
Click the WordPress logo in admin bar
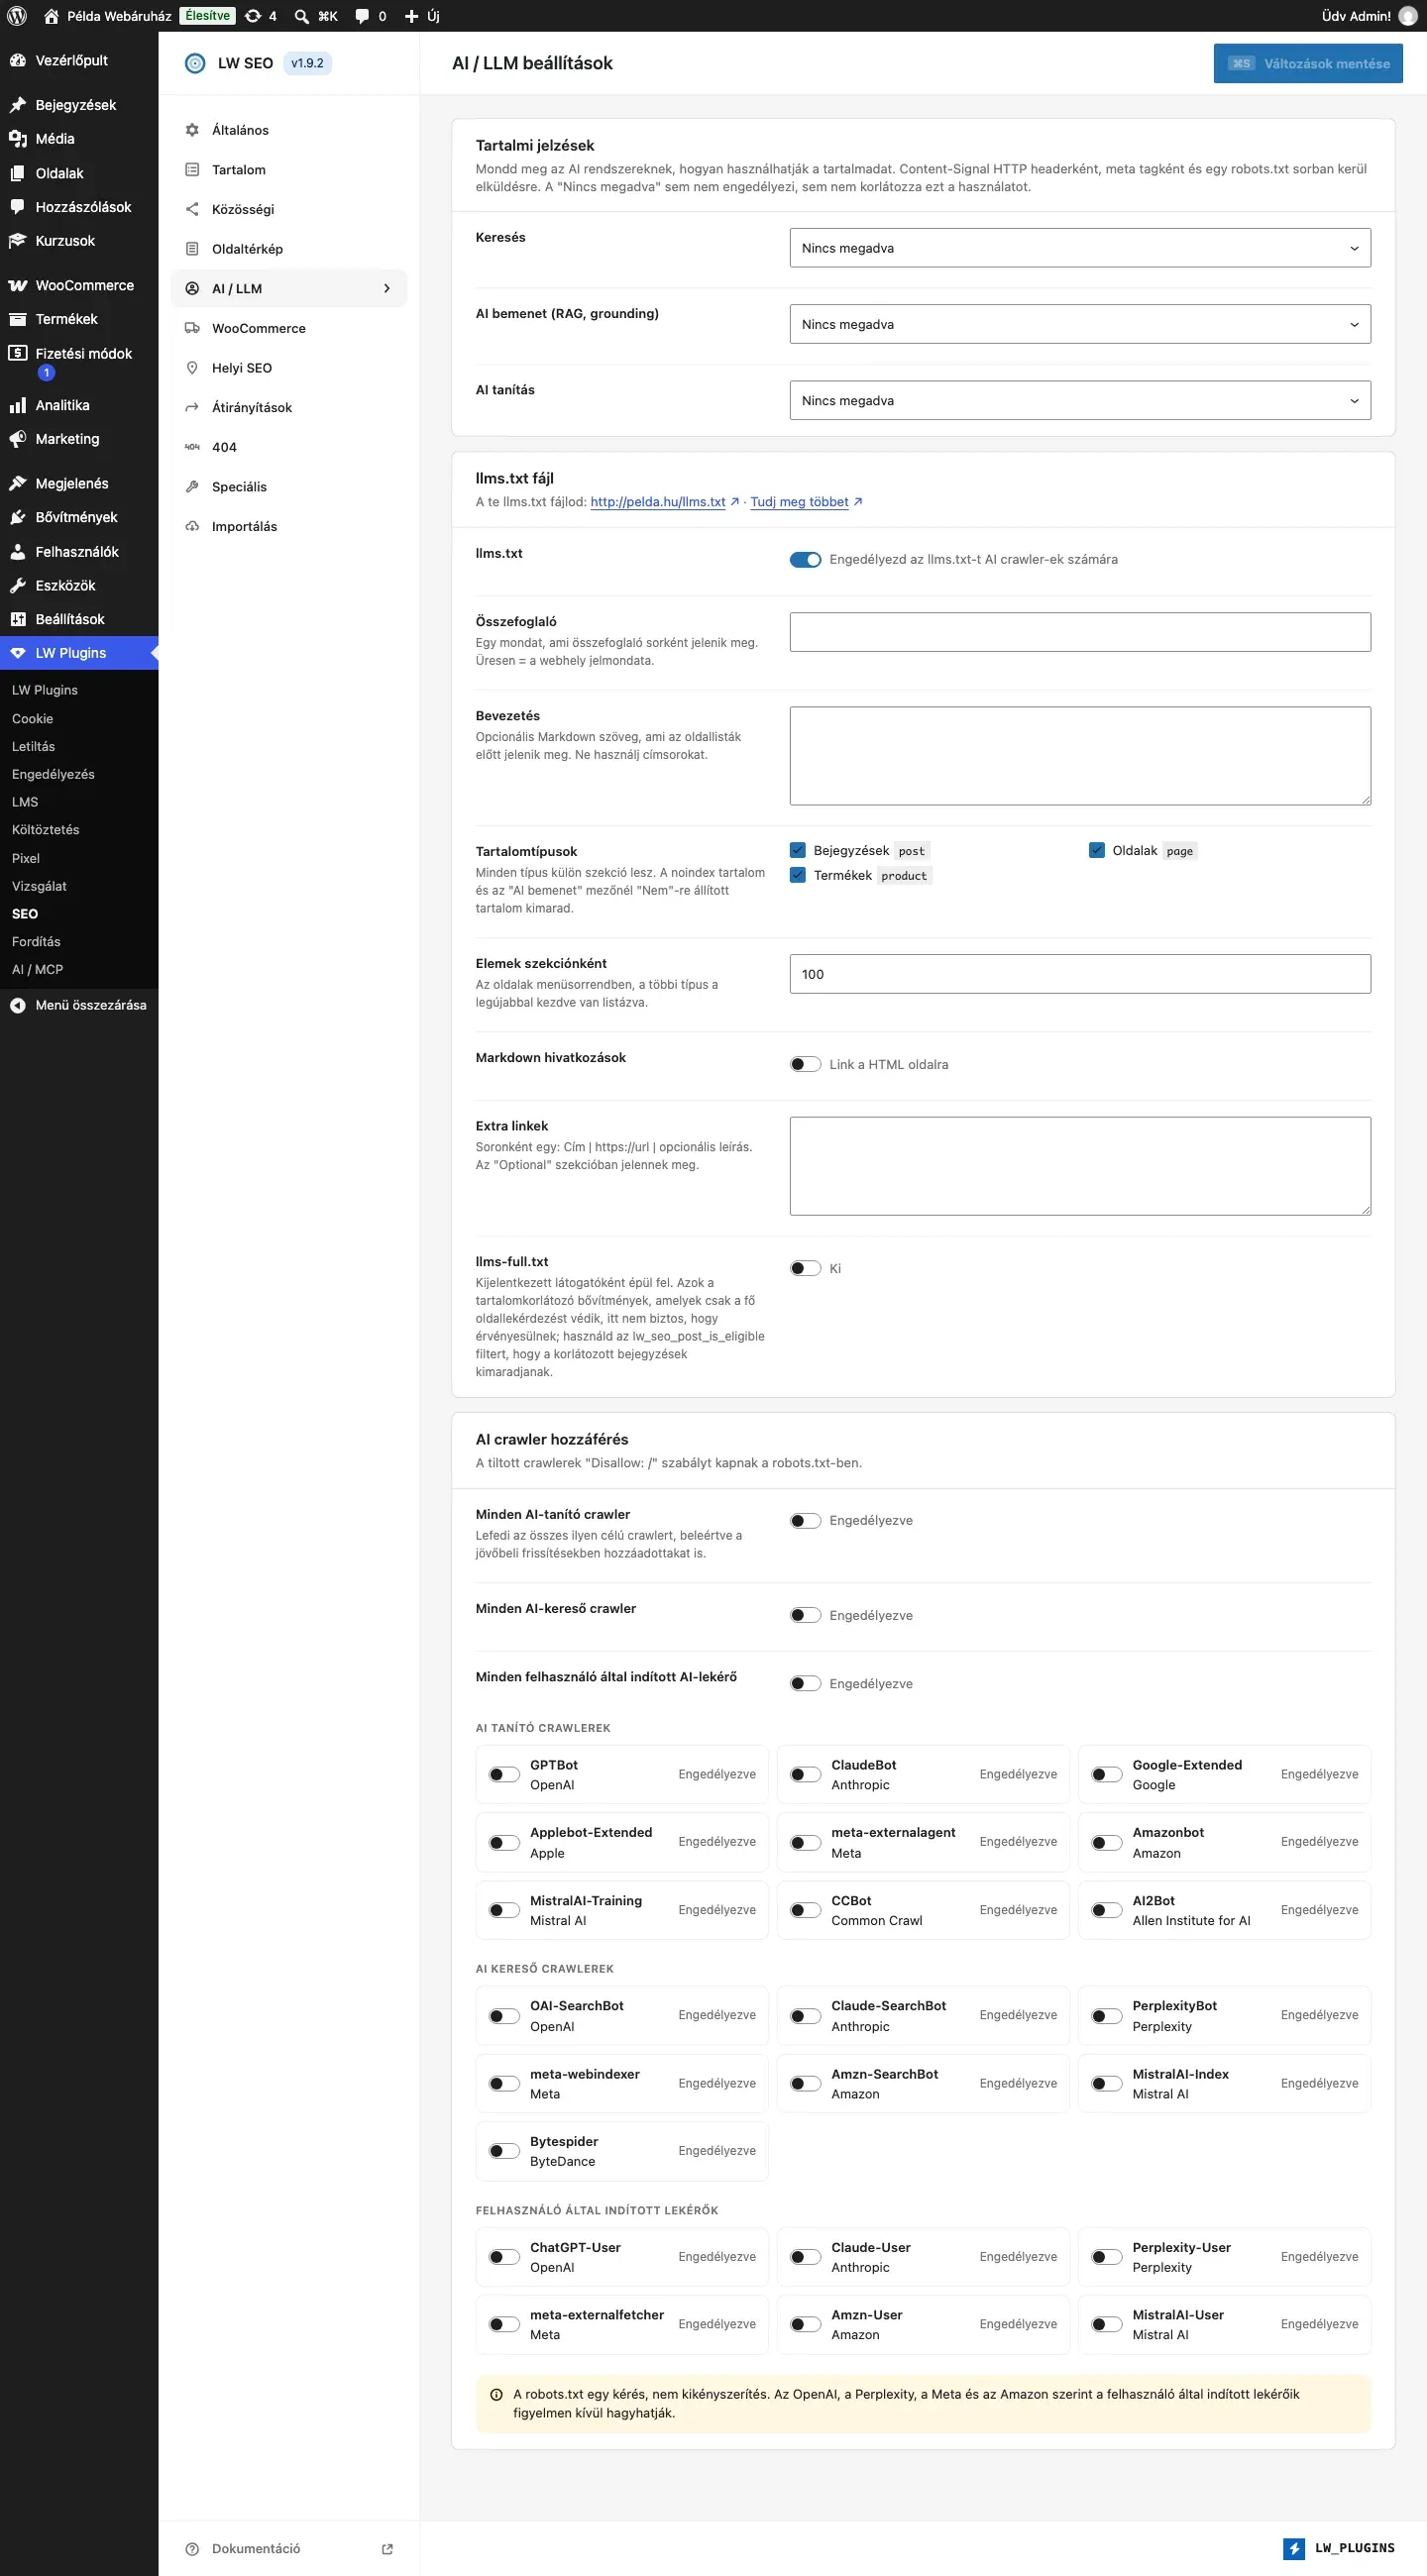click(17, 16)
